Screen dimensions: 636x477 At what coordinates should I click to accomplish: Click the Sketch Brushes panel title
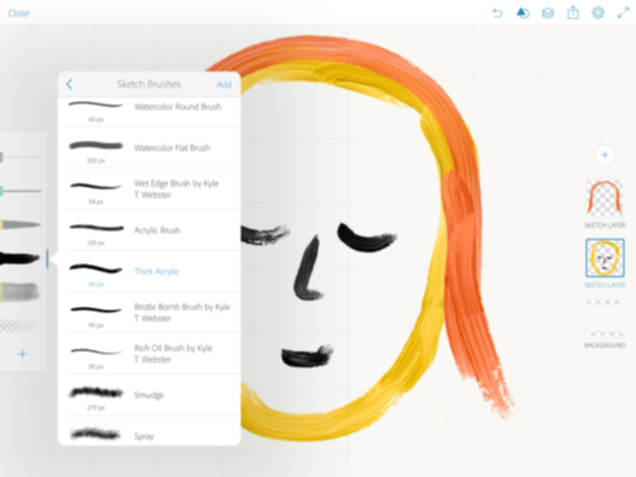(x=149, y=84)
